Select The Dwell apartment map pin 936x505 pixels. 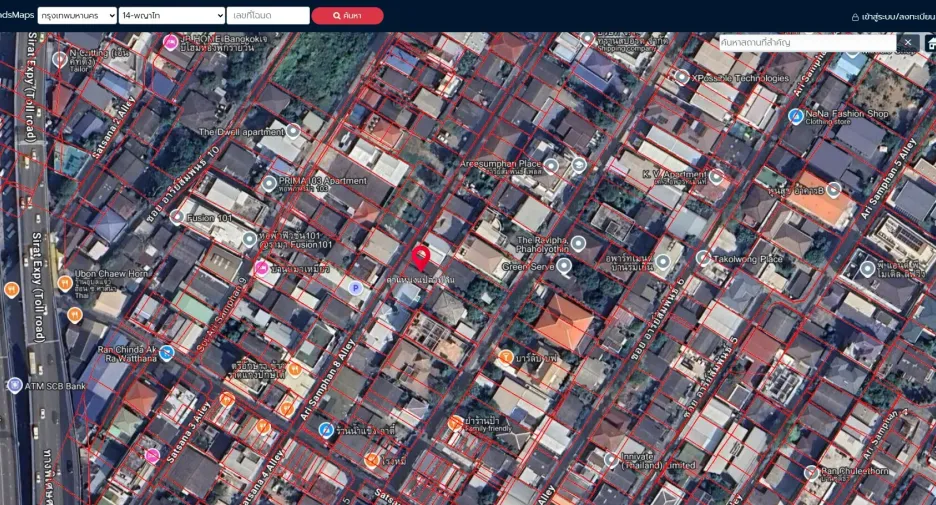pos(292,131)
